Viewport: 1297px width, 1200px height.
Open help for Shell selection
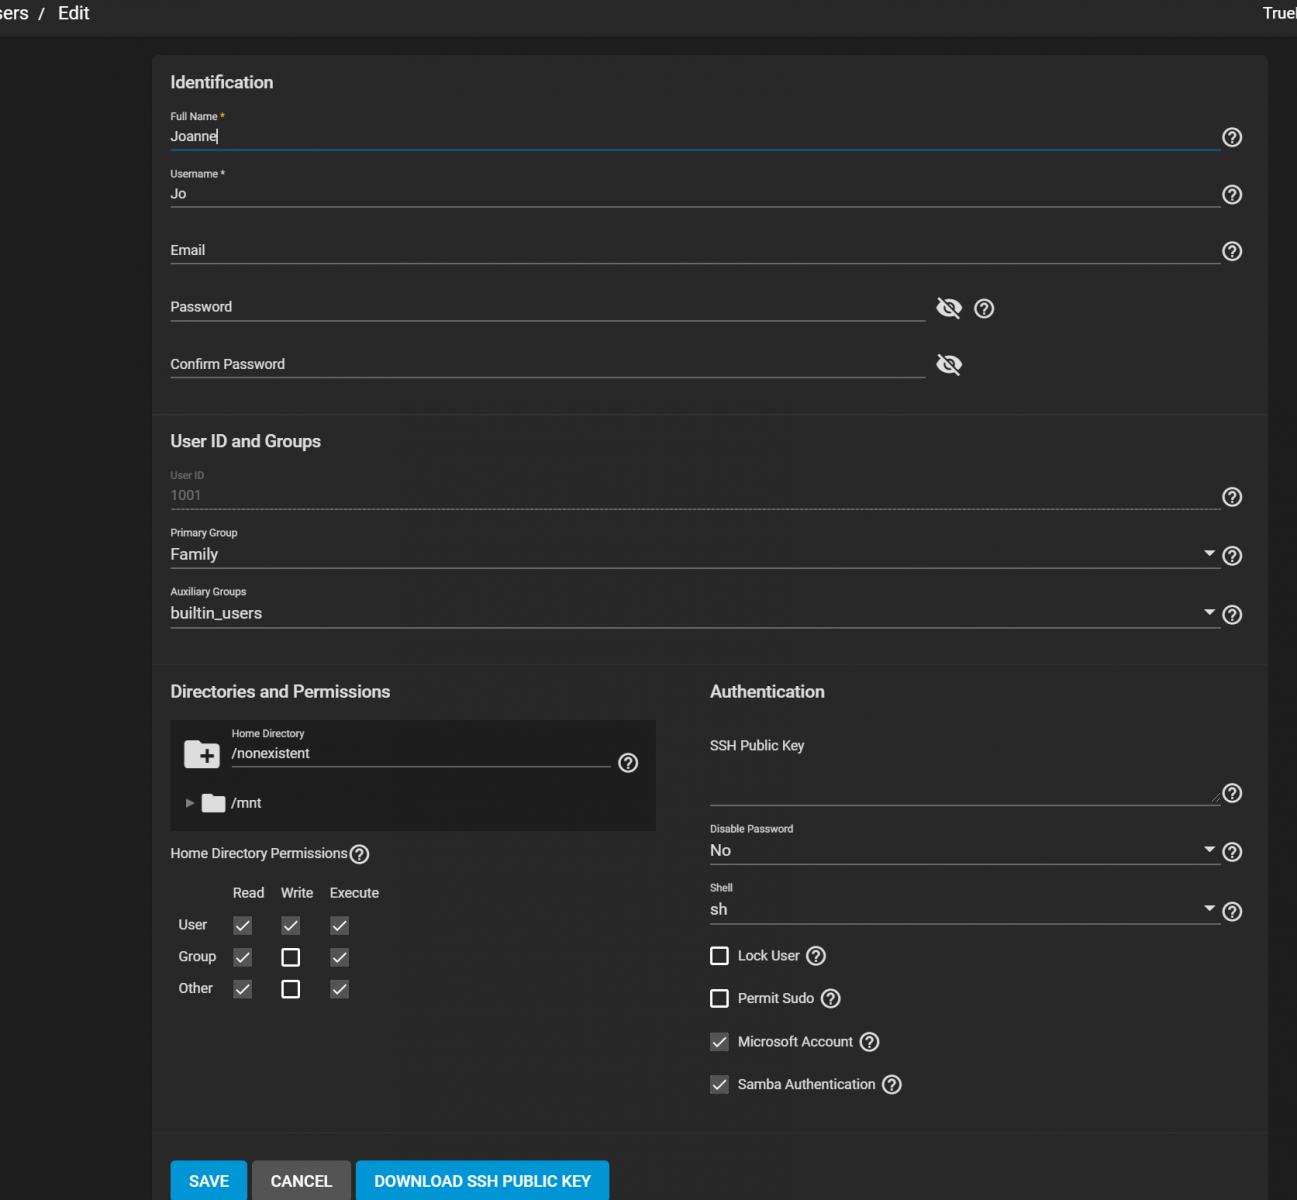(1232, 912)
